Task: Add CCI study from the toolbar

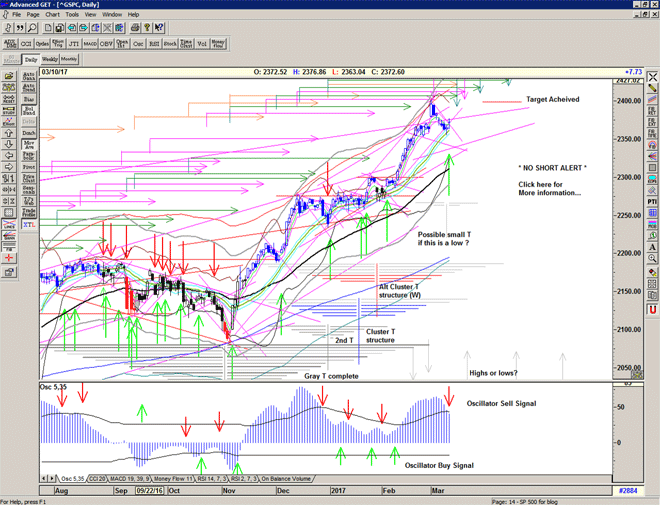Action: tap(27, 44)
